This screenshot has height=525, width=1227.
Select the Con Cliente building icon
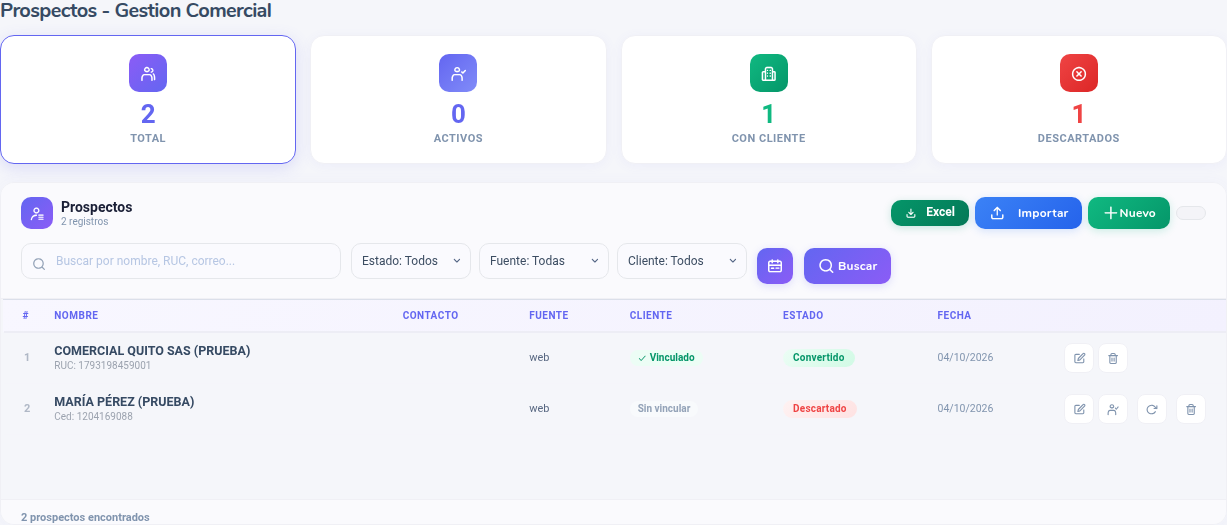[x=769, y=73]
